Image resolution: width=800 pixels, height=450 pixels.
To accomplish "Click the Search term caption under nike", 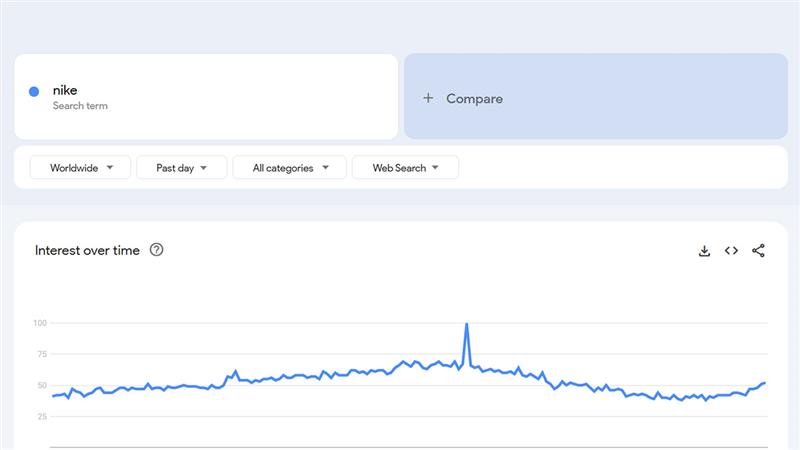I will click(x=80, y=106).
